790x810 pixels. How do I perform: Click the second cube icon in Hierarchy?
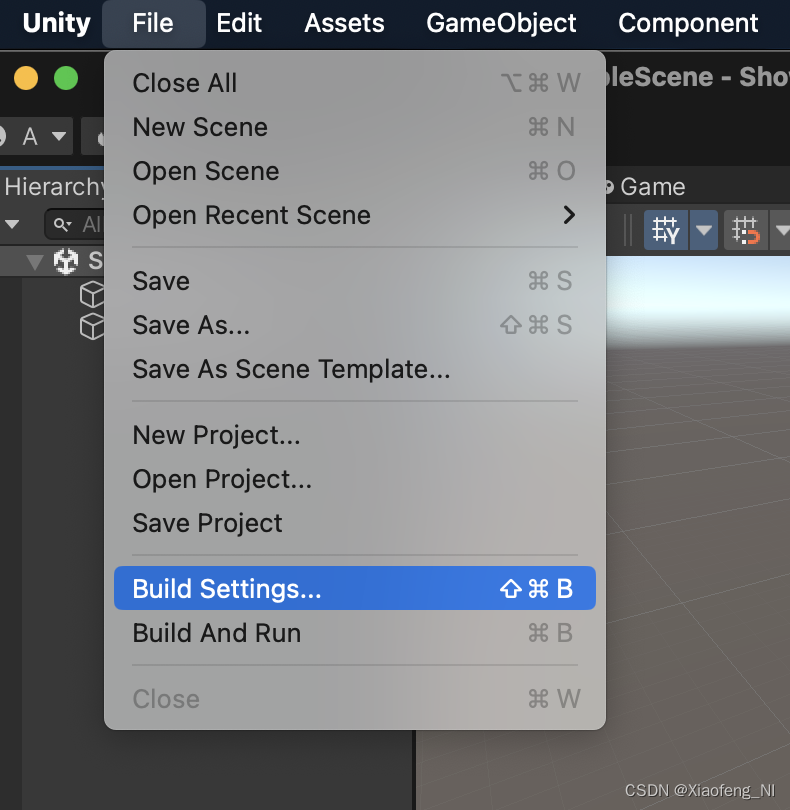tap(92, 324)
